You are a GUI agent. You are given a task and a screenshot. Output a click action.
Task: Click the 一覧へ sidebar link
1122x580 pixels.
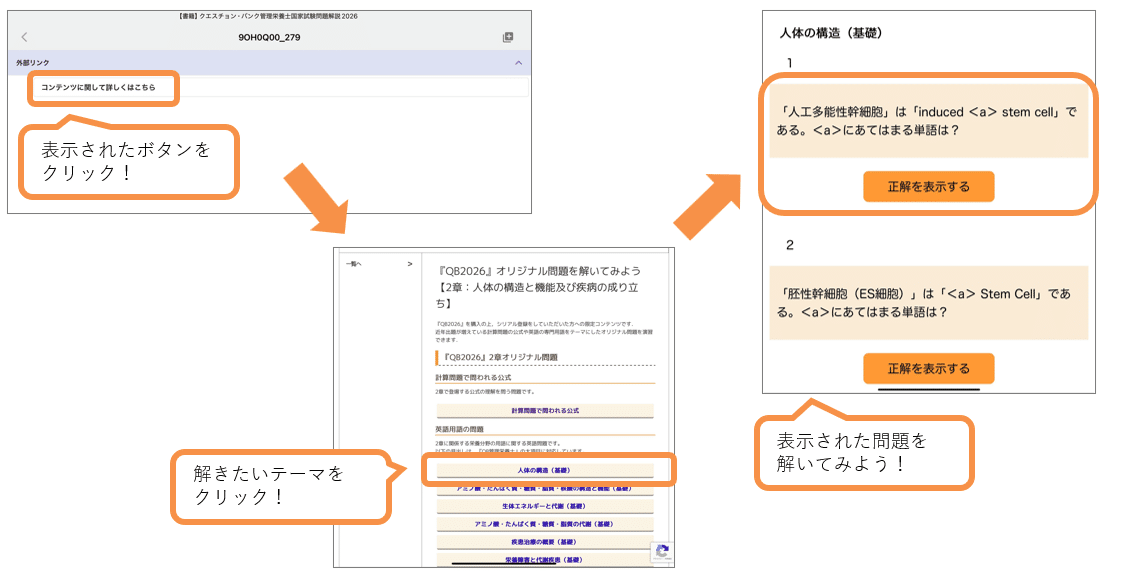click(x=353, y=264)
